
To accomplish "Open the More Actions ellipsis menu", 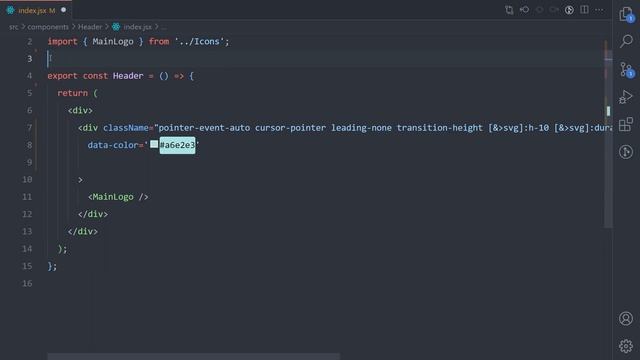I will coord(599,10).
